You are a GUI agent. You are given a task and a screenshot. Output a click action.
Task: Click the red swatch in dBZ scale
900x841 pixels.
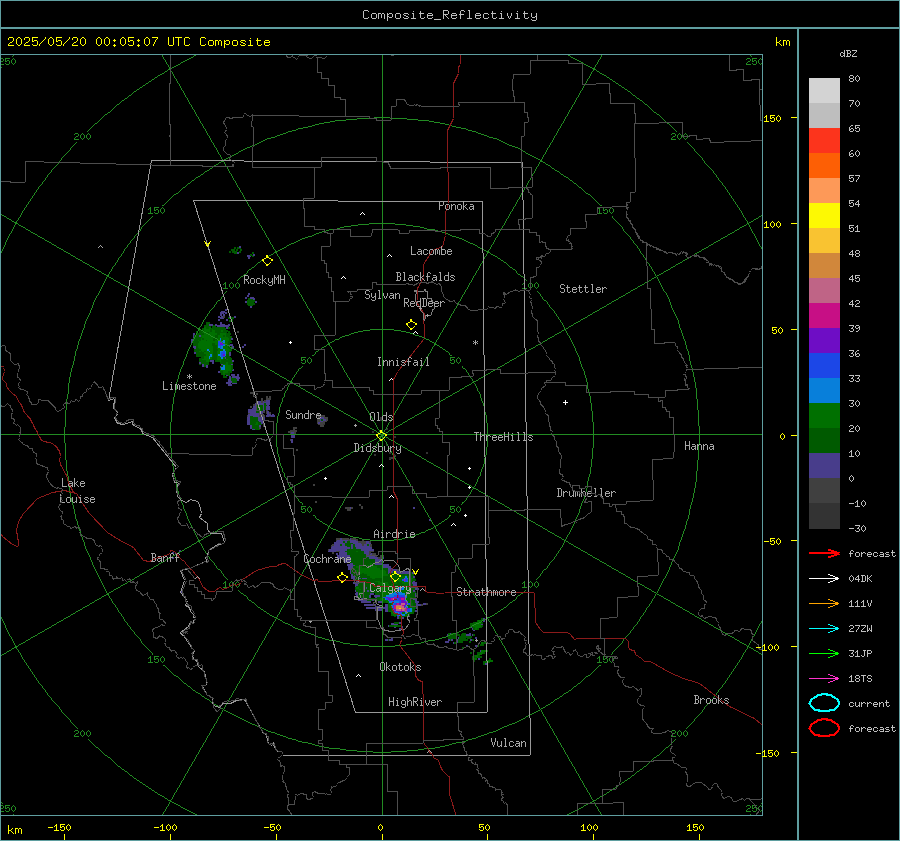[824, 141]
